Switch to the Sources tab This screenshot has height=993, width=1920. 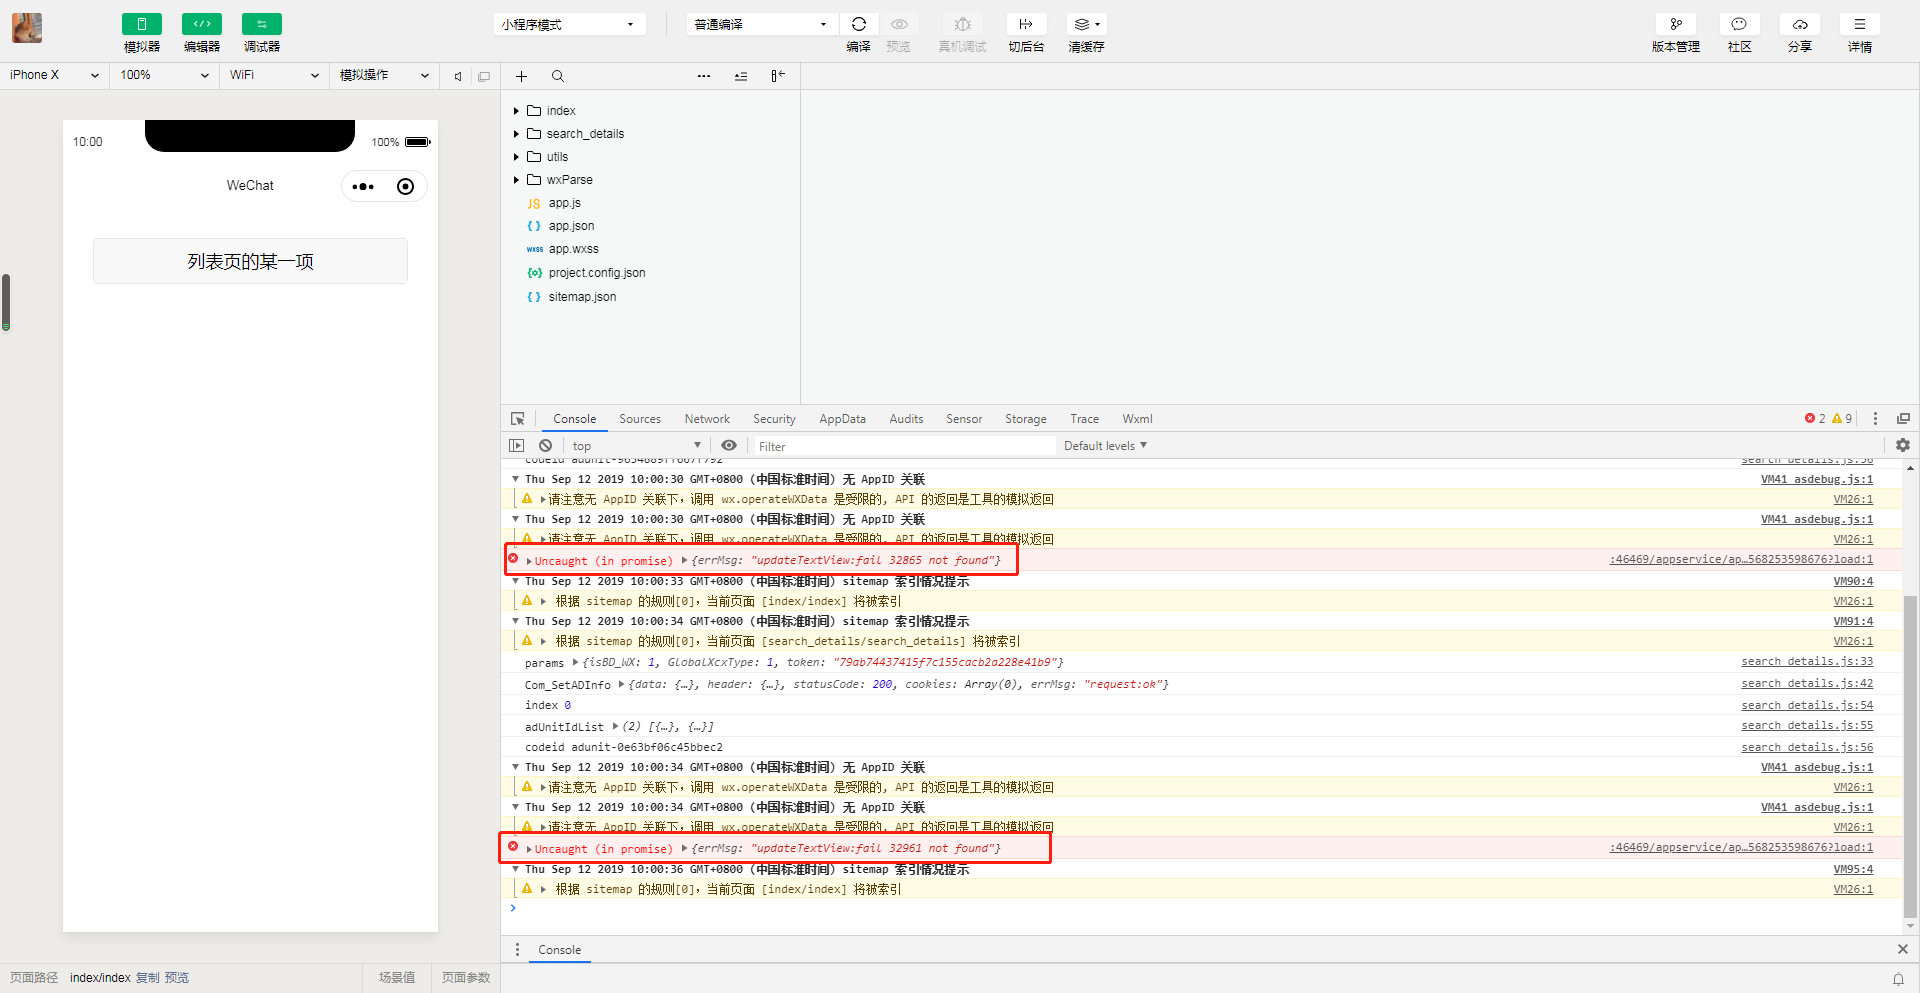[640, 419]
